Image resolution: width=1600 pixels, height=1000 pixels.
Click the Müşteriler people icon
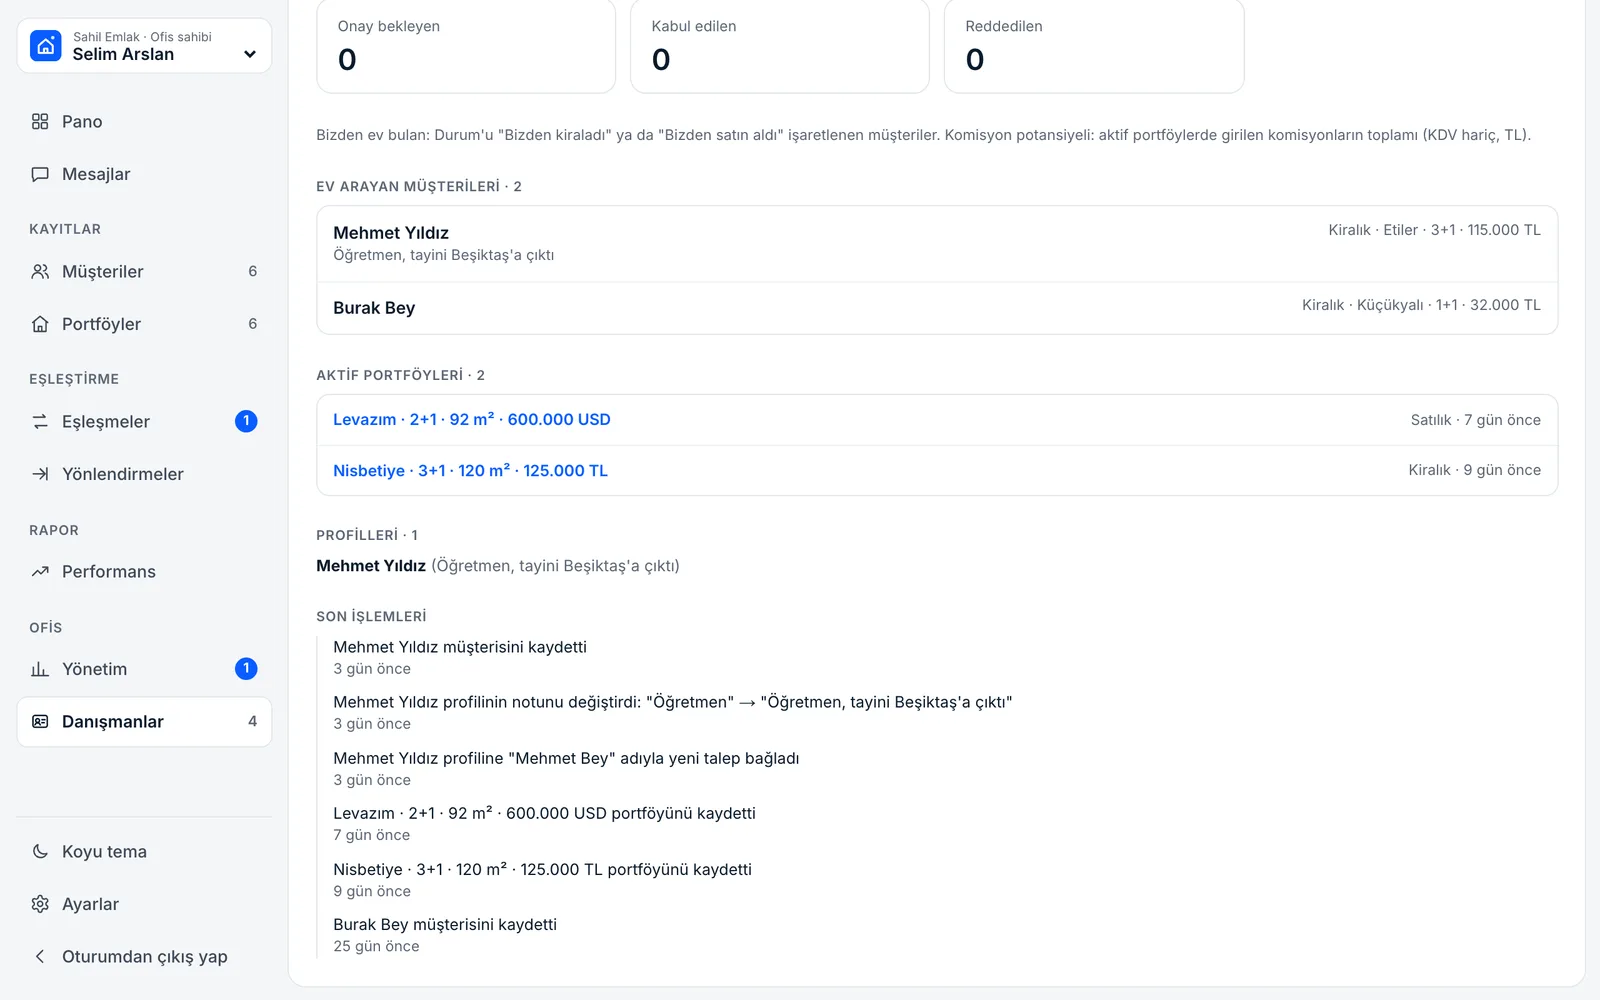40,271
